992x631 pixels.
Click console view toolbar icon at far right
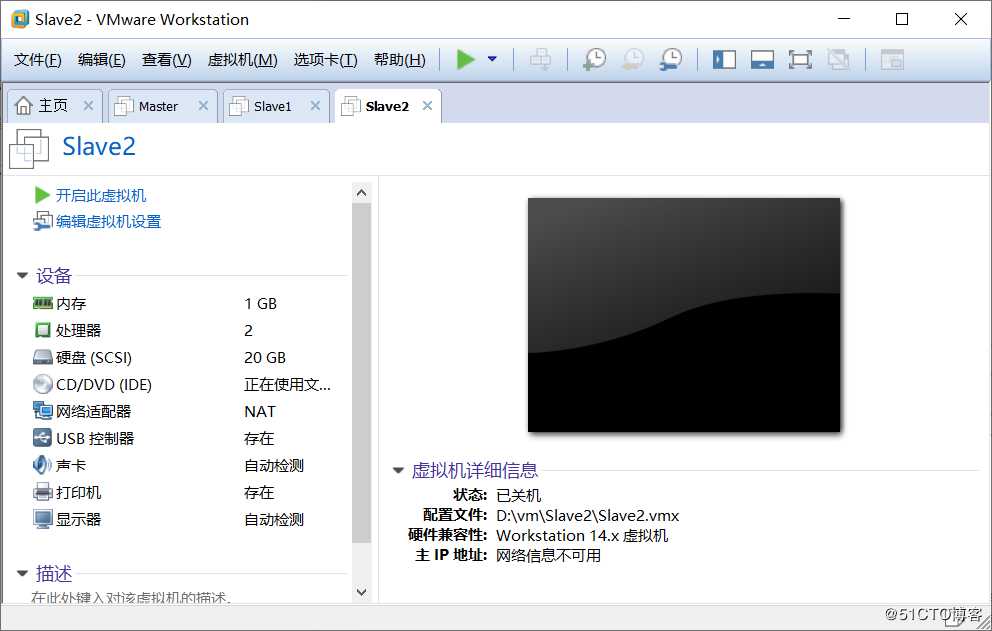[892, 59]
